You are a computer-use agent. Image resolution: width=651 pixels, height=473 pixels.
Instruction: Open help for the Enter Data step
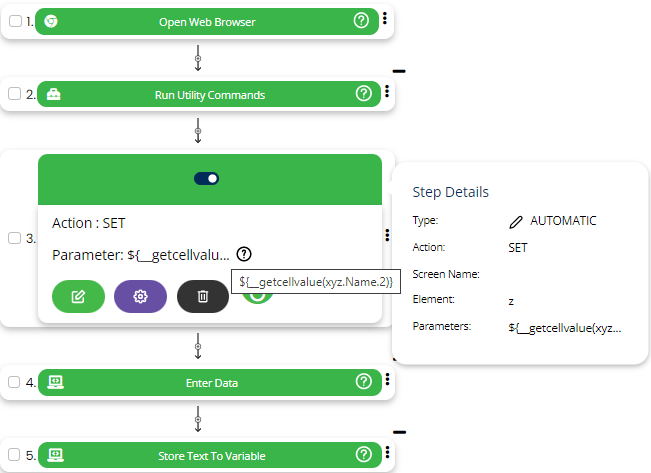[x=363, y=382]
